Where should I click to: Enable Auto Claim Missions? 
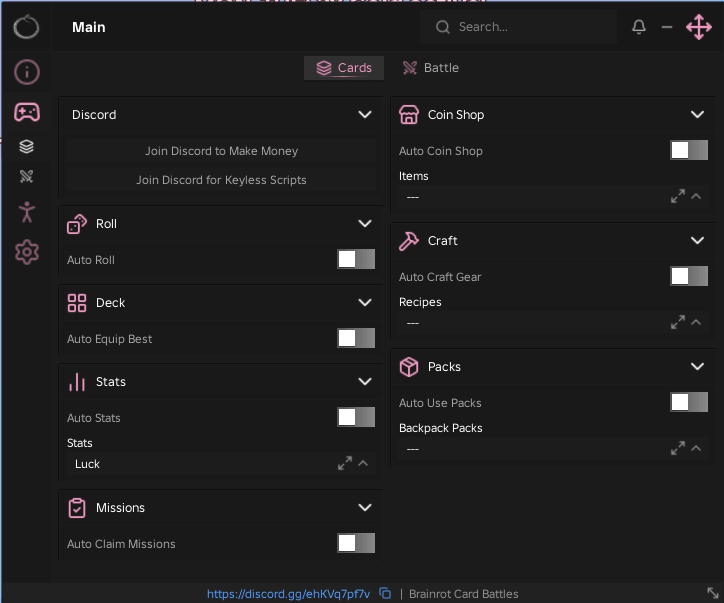356,543
